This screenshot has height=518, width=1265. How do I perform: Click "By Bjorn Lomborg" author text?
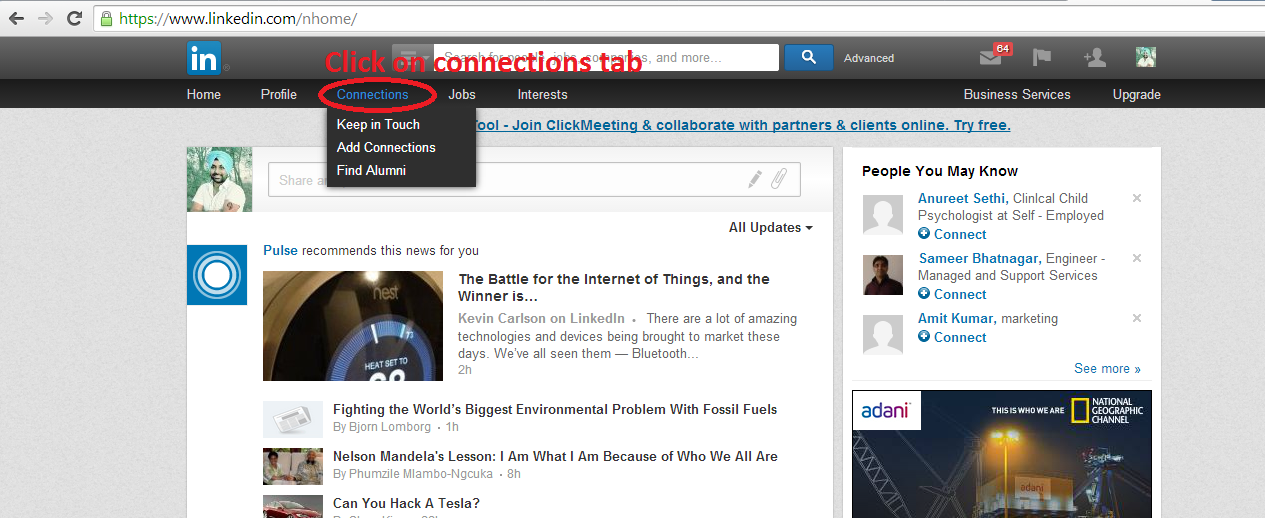click(382, 427)
